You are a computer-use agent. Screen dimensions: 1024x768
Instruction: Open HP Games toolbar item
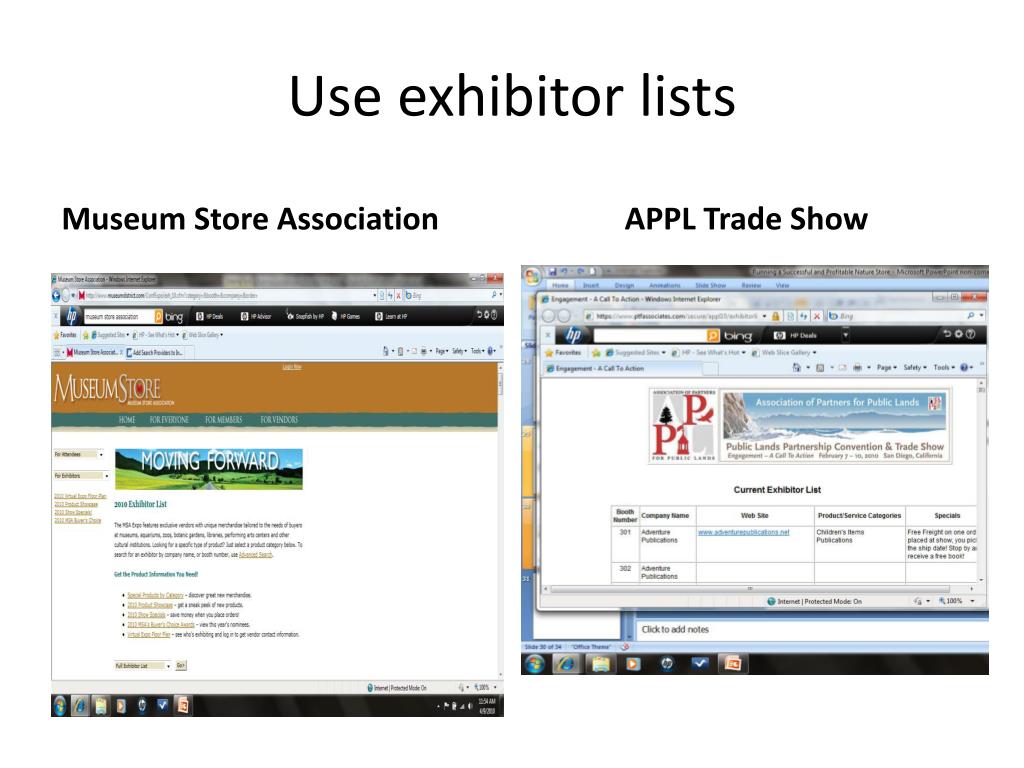[x=346, y=317]
